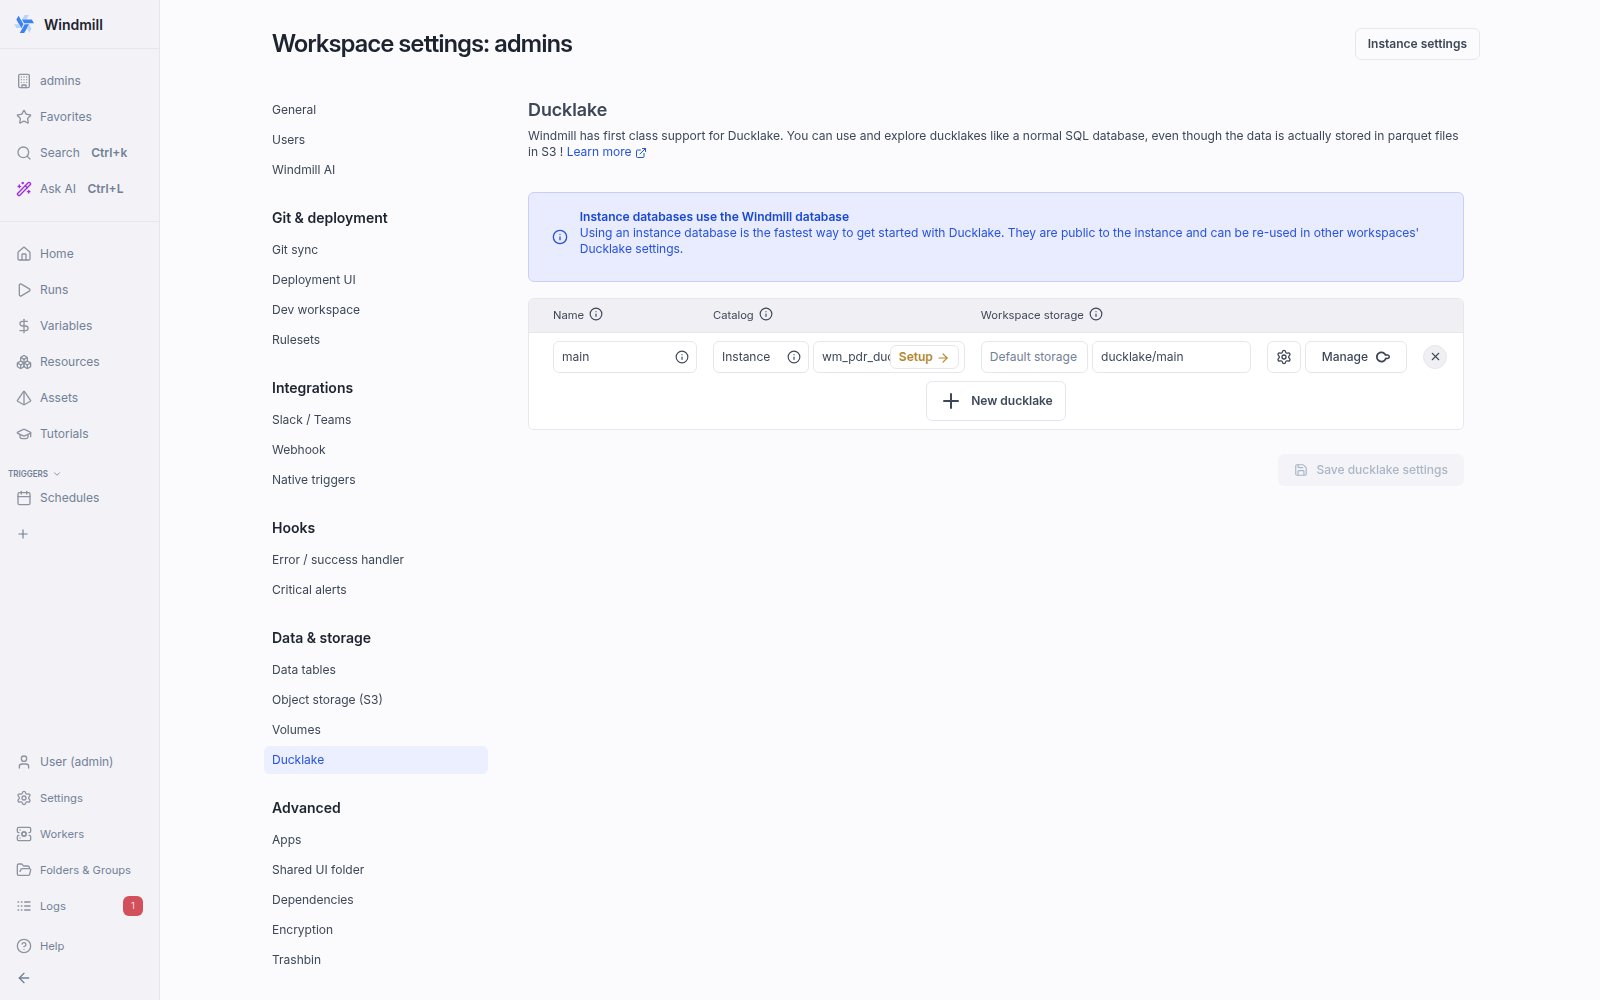Edit the ducklake/main path field
Viewport: 1600px width, 1000px height.
(x=1171, y=357)
